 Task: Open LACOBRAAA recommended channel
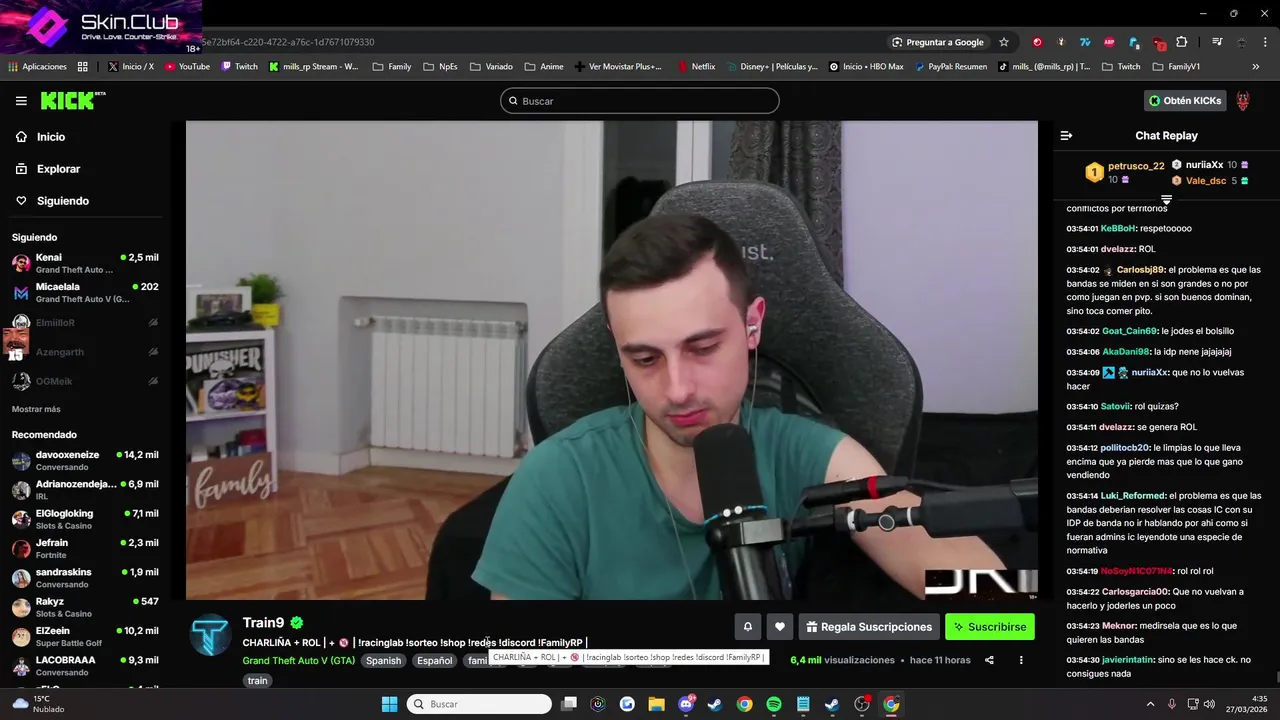point(85,666)
